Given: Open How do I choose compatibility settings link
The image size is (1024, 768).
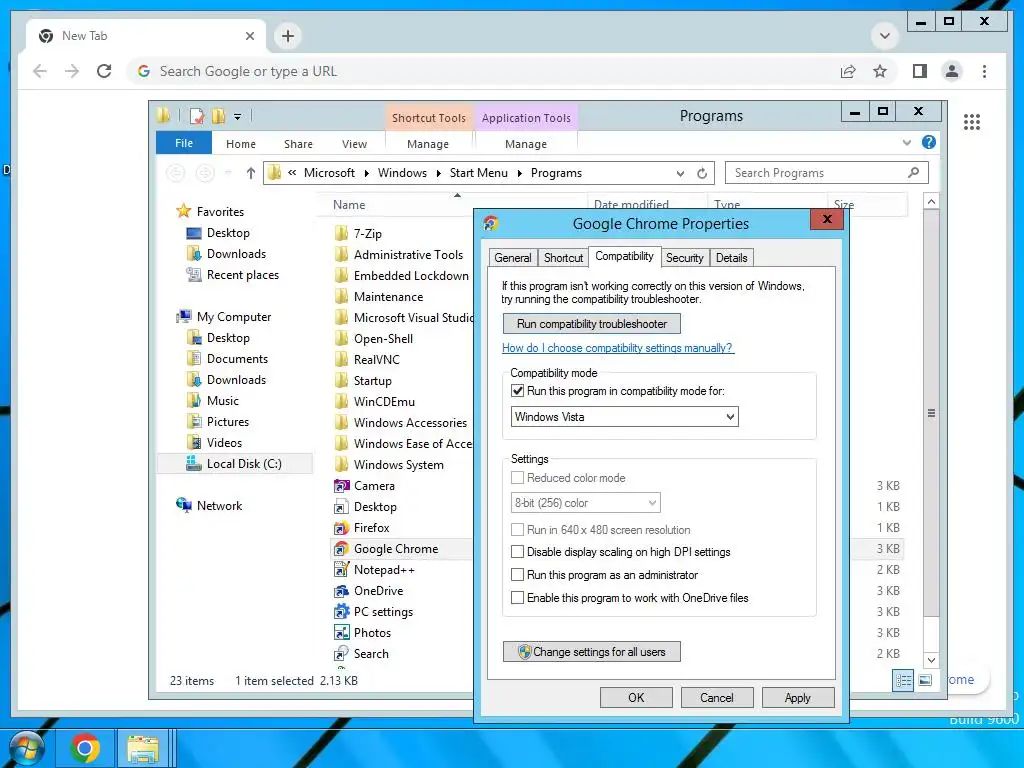Looking at the screenshot, I should click(x=618, y=348).
